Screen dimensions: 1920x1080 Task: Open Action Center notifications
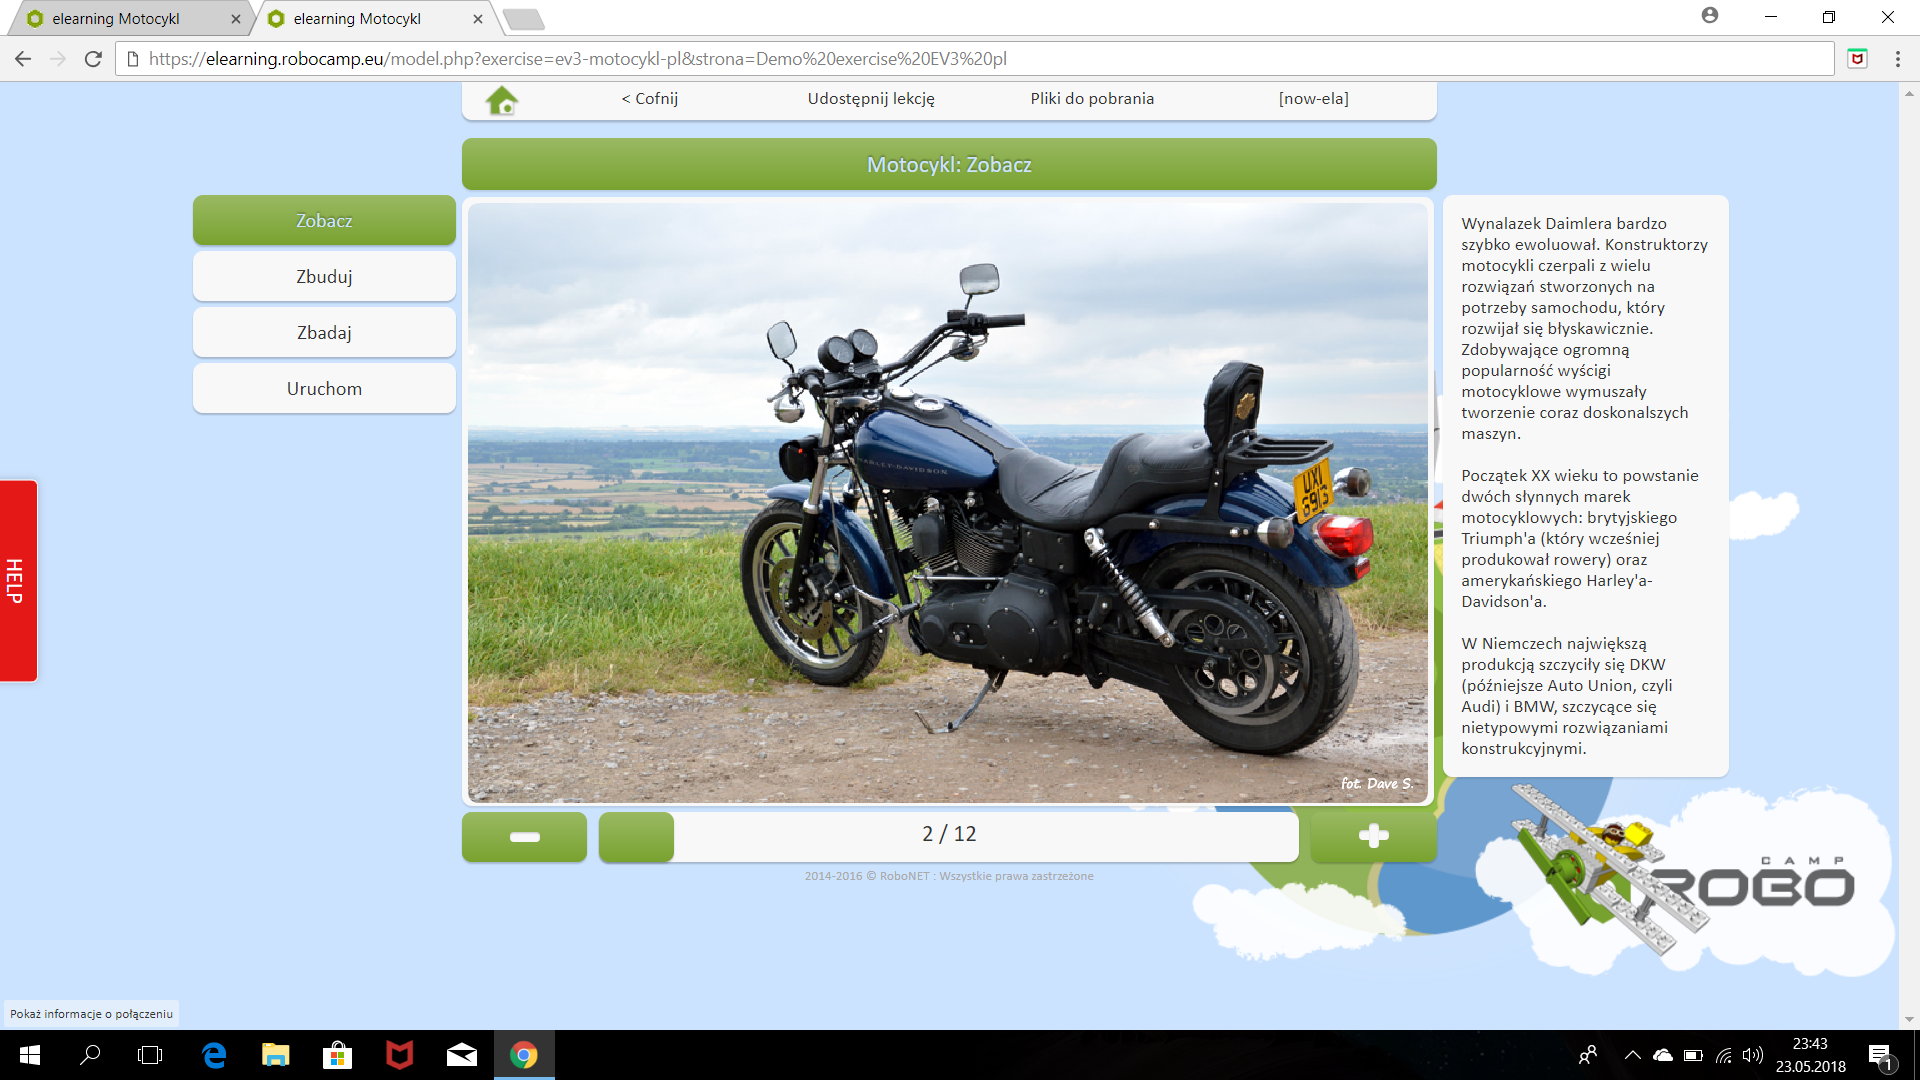[x=1880, y=1056]
